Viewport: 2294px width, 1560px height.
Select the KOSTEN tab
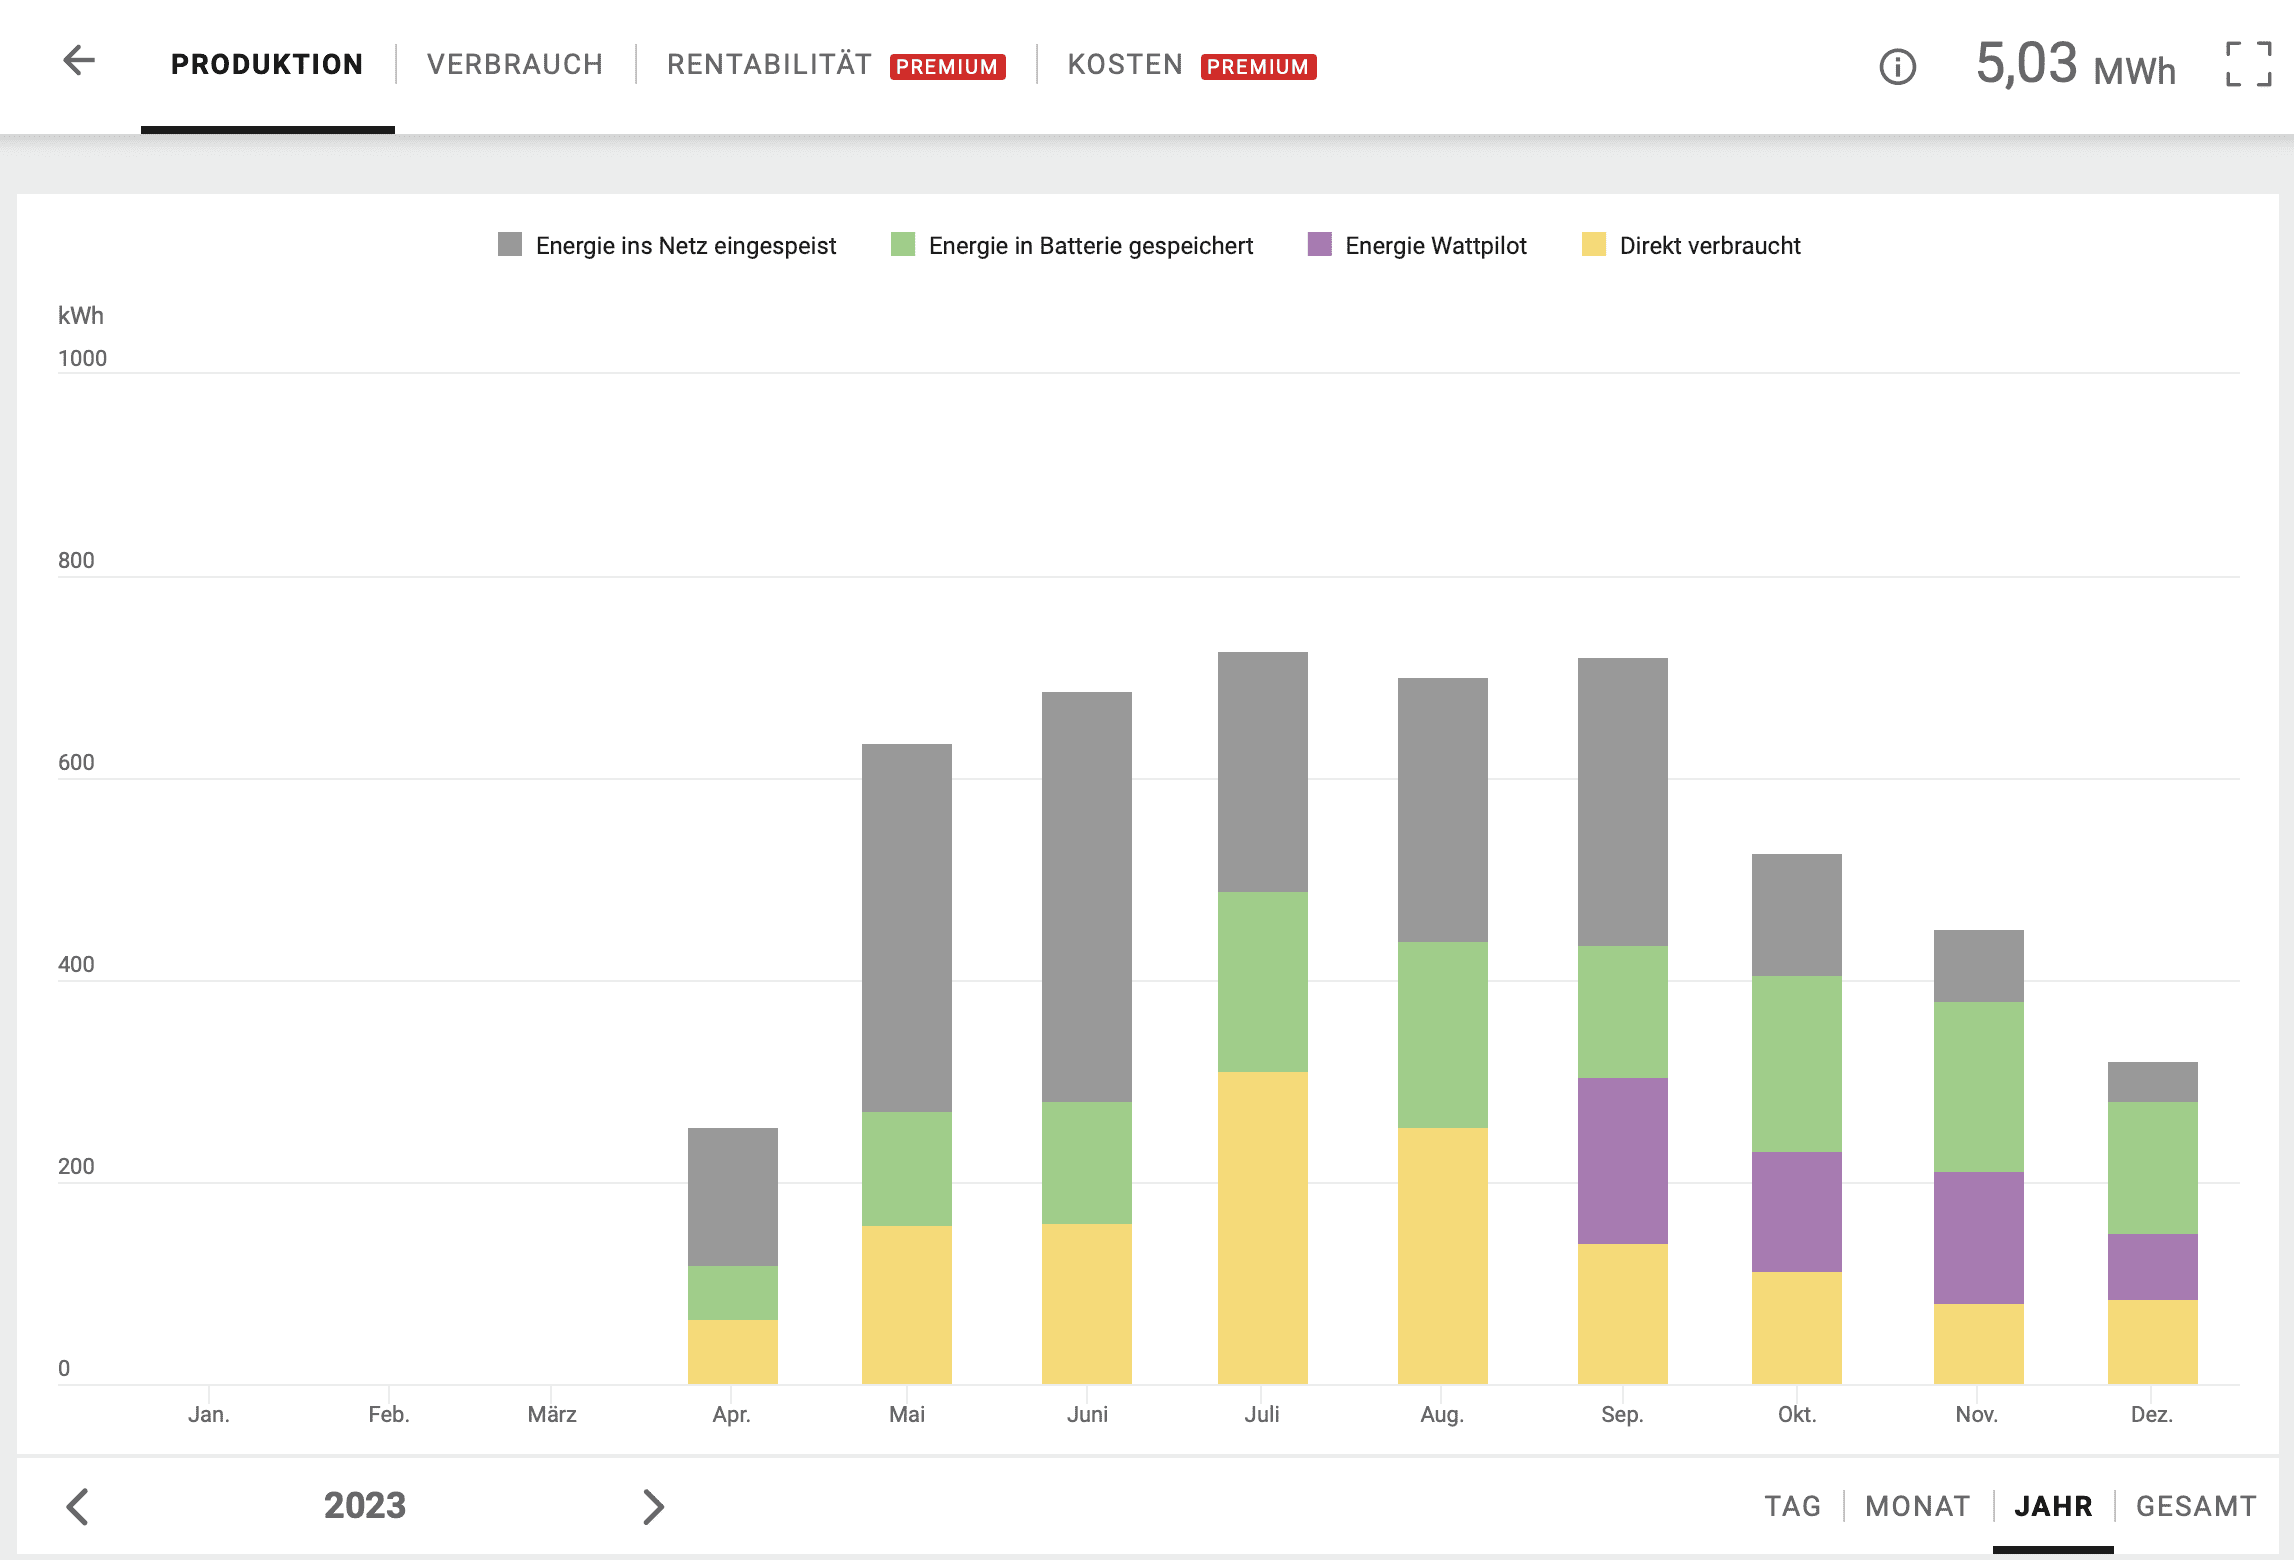(x=1125, y=65)
